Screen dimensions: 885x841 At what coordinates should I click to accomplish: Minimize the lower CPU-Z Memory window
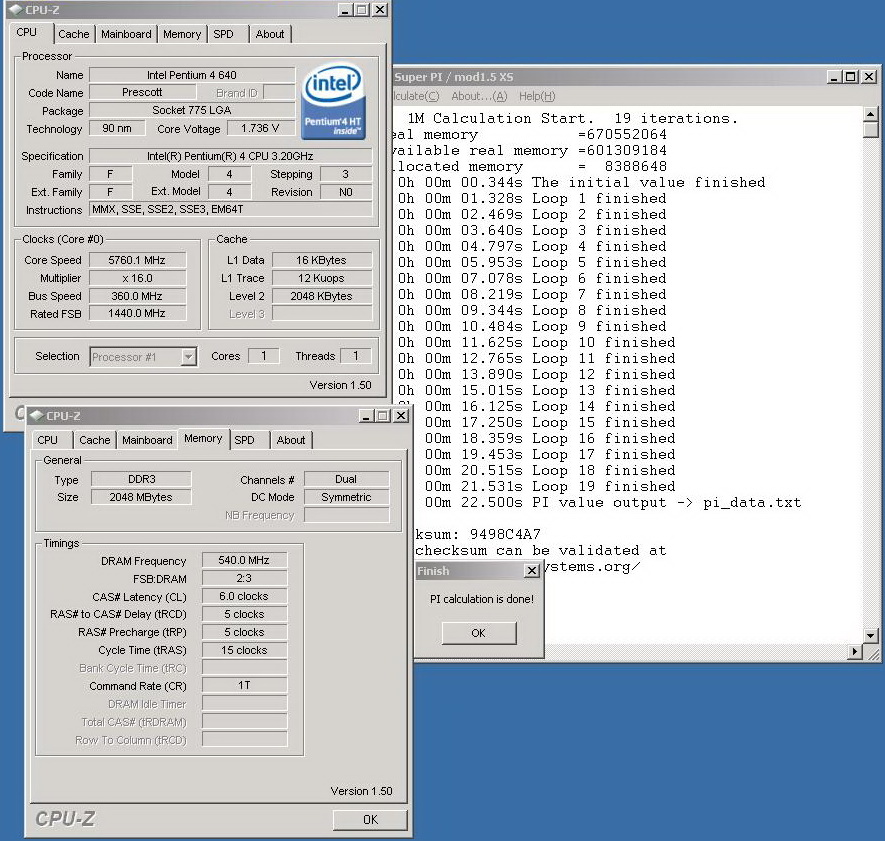[x=366, y=416]
